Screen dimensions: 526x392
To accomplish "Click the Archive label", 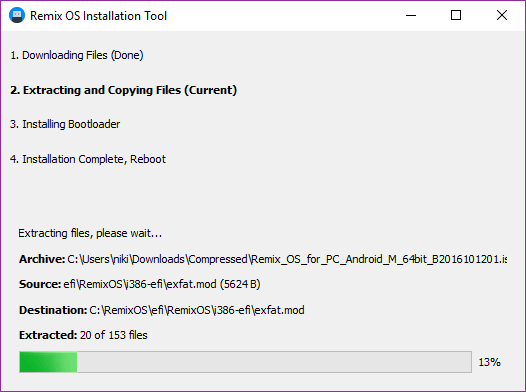I will pos(42,259).
